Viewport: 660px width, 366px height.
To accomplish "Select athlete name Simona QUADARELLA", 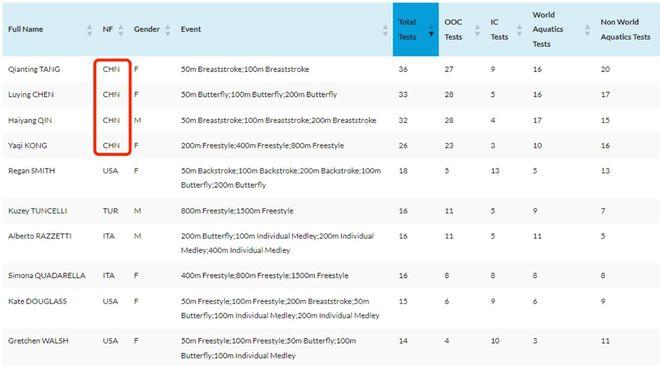I will [47, 276].
